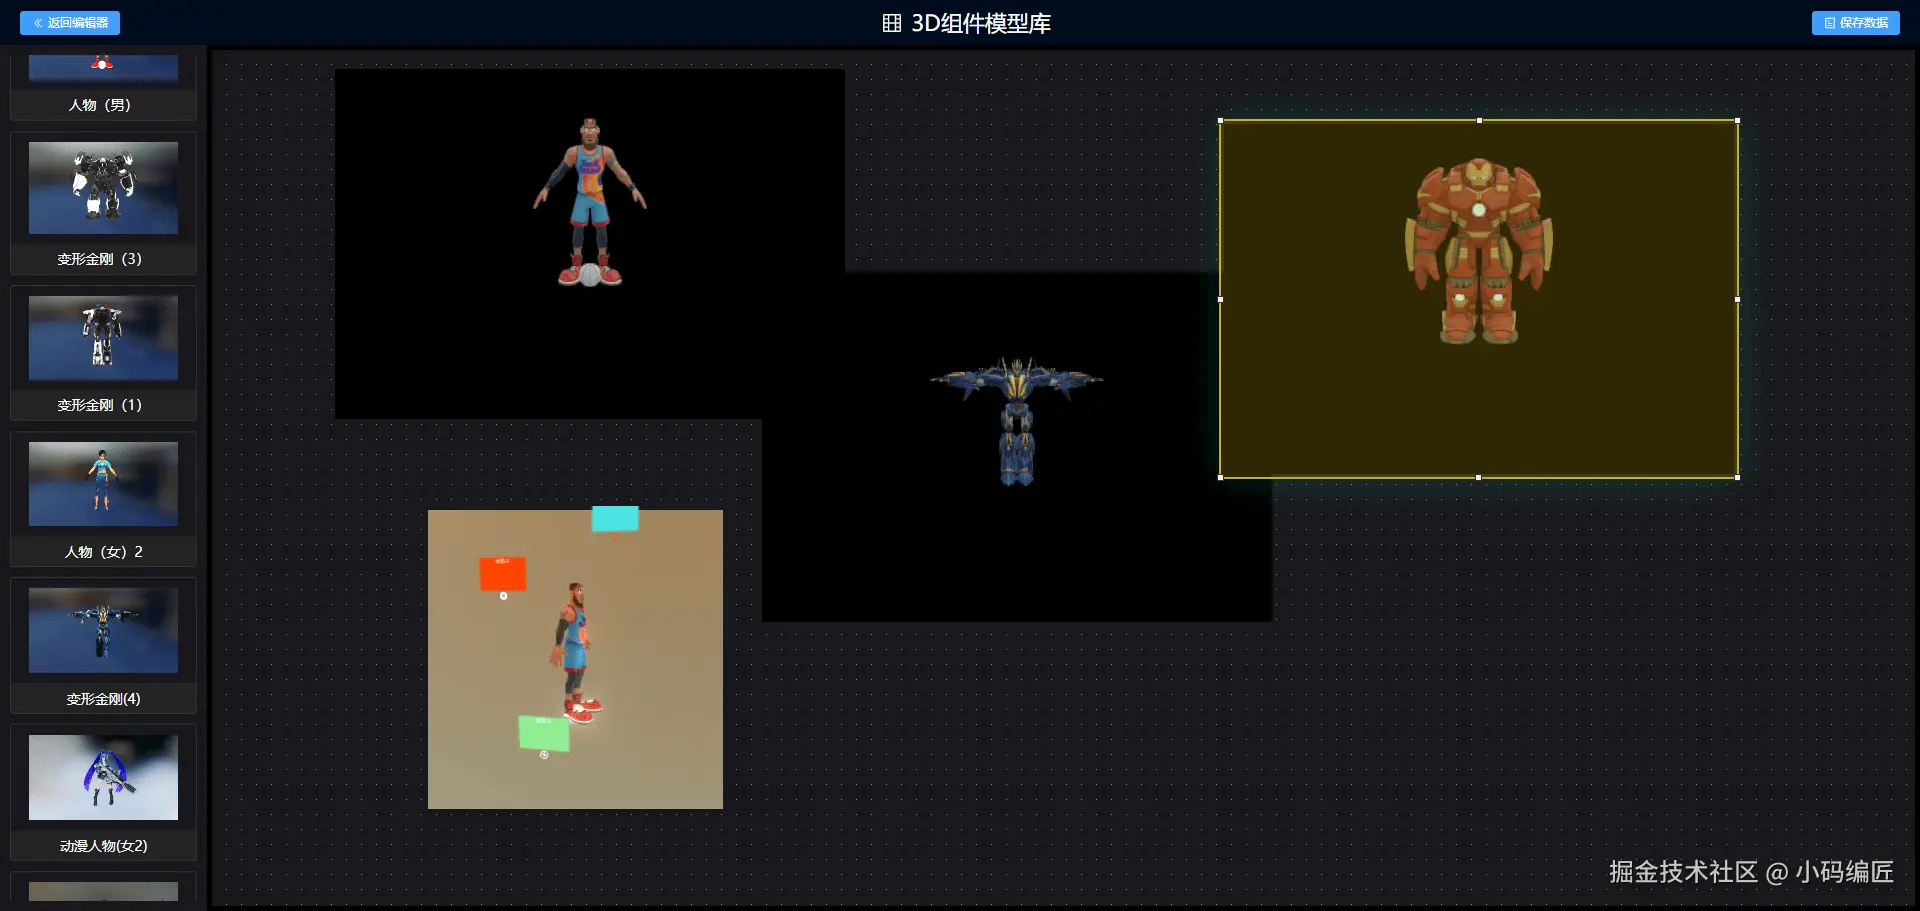Click the 变形金刚(4) label text

click(x=103, y=699)
